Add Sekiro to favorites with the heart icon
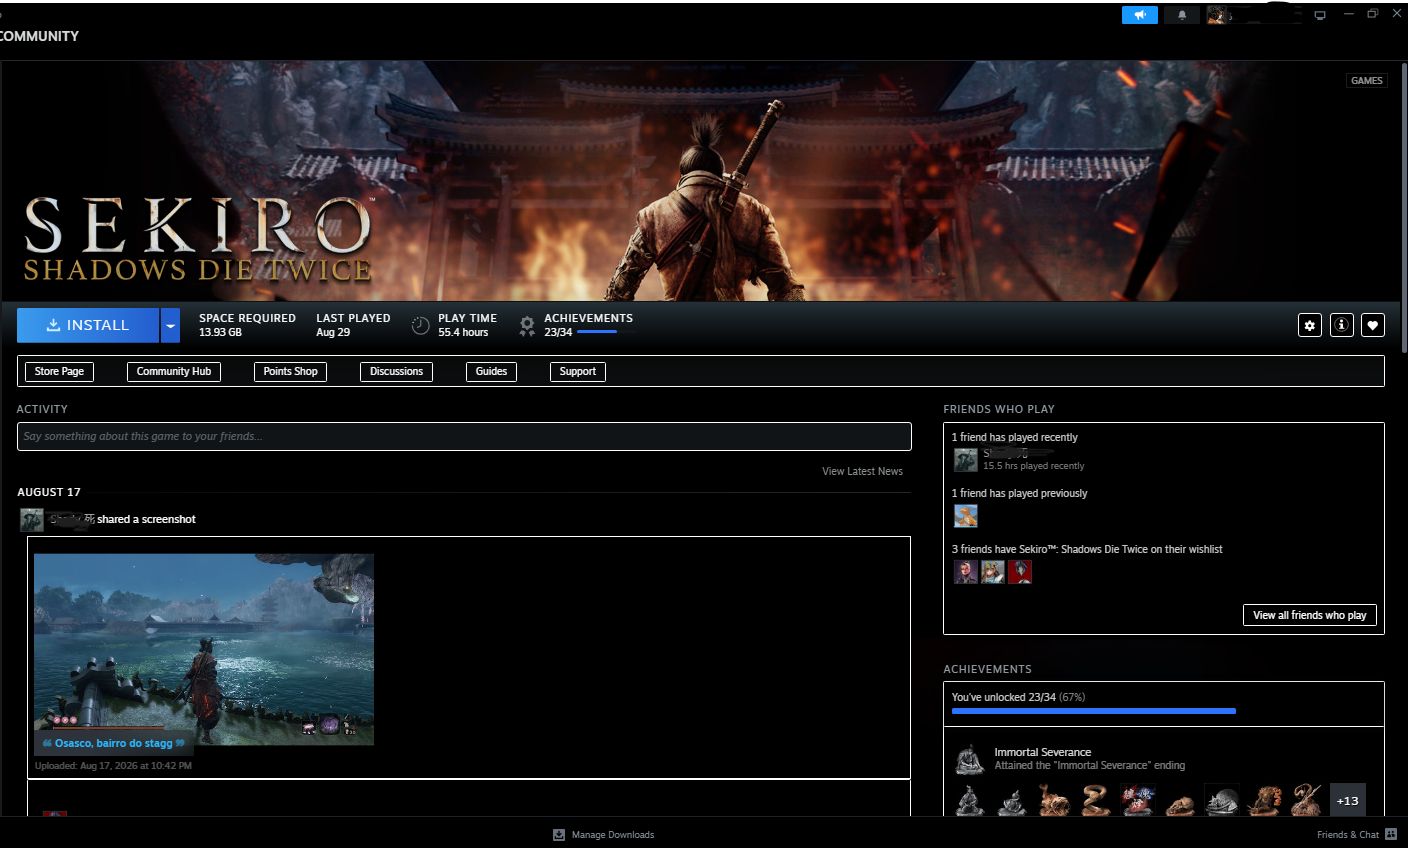The width and height of the screenshot is (1408, 848). [x=1373, y=325]
